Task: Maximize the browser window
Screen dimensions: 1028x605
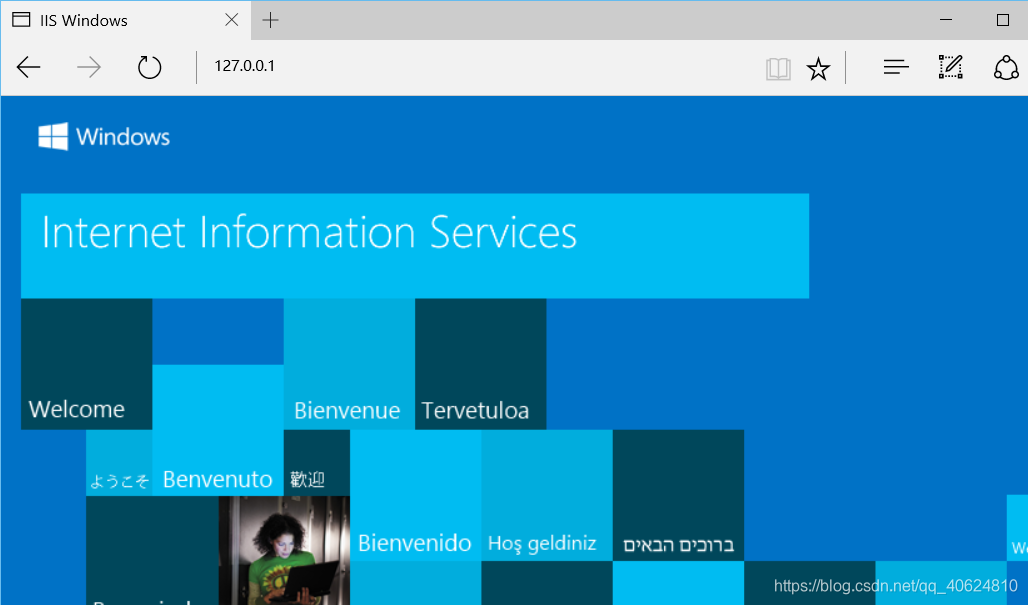Action: pos(1002,20)
